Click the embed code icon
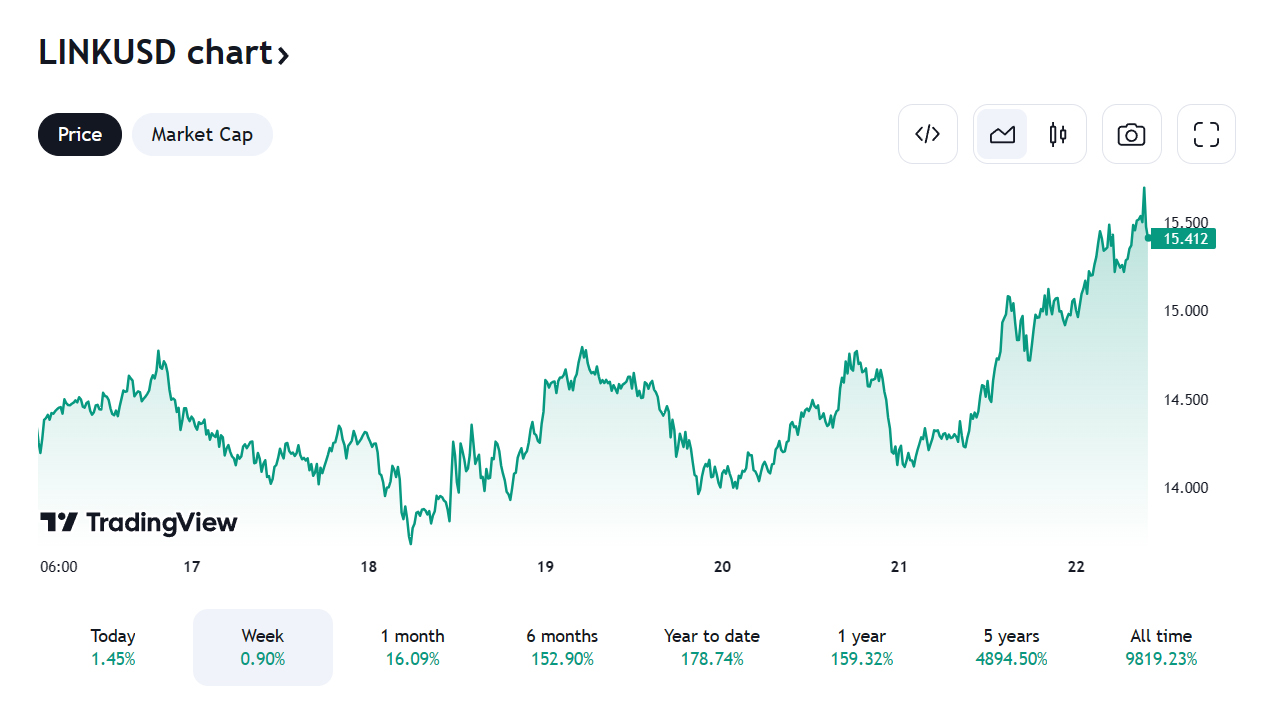This screenshot has width=1276, height=720. click(928, 134)
